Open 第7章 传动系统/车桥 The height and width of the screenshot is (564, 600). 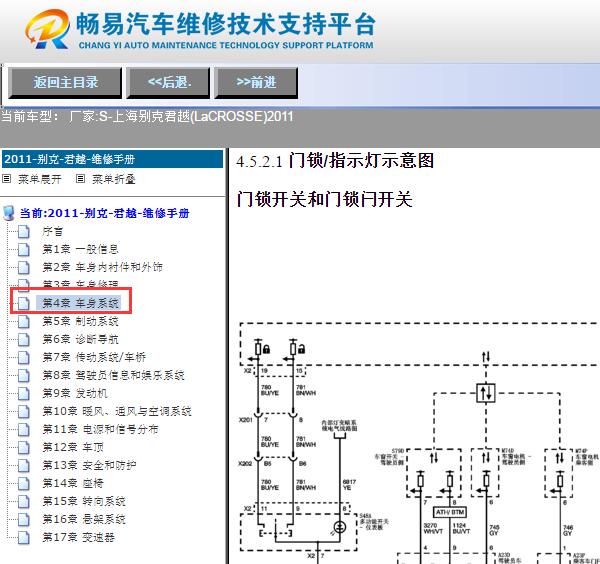coord(94,357)
